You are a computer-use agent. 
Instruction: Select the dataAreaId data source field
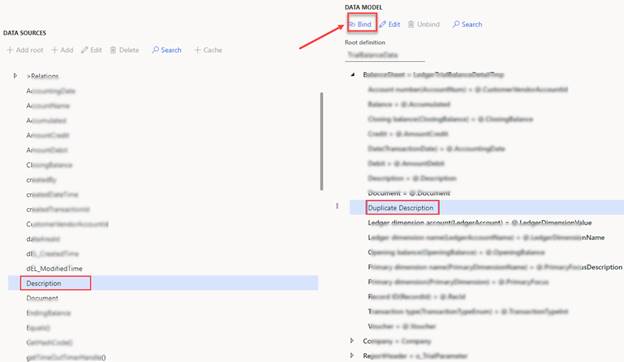(43, 239)
